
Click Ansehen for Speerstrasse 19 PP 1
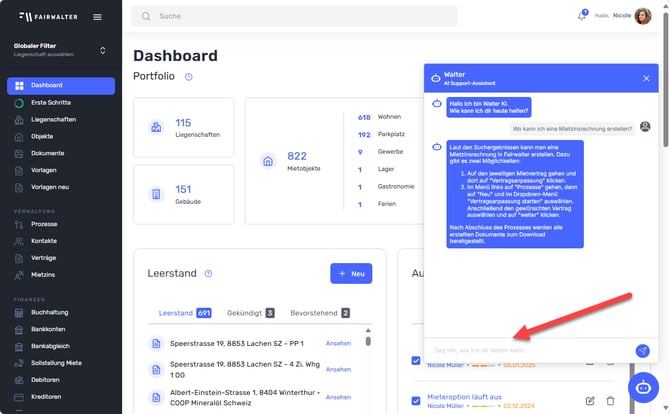coord(338,343)
